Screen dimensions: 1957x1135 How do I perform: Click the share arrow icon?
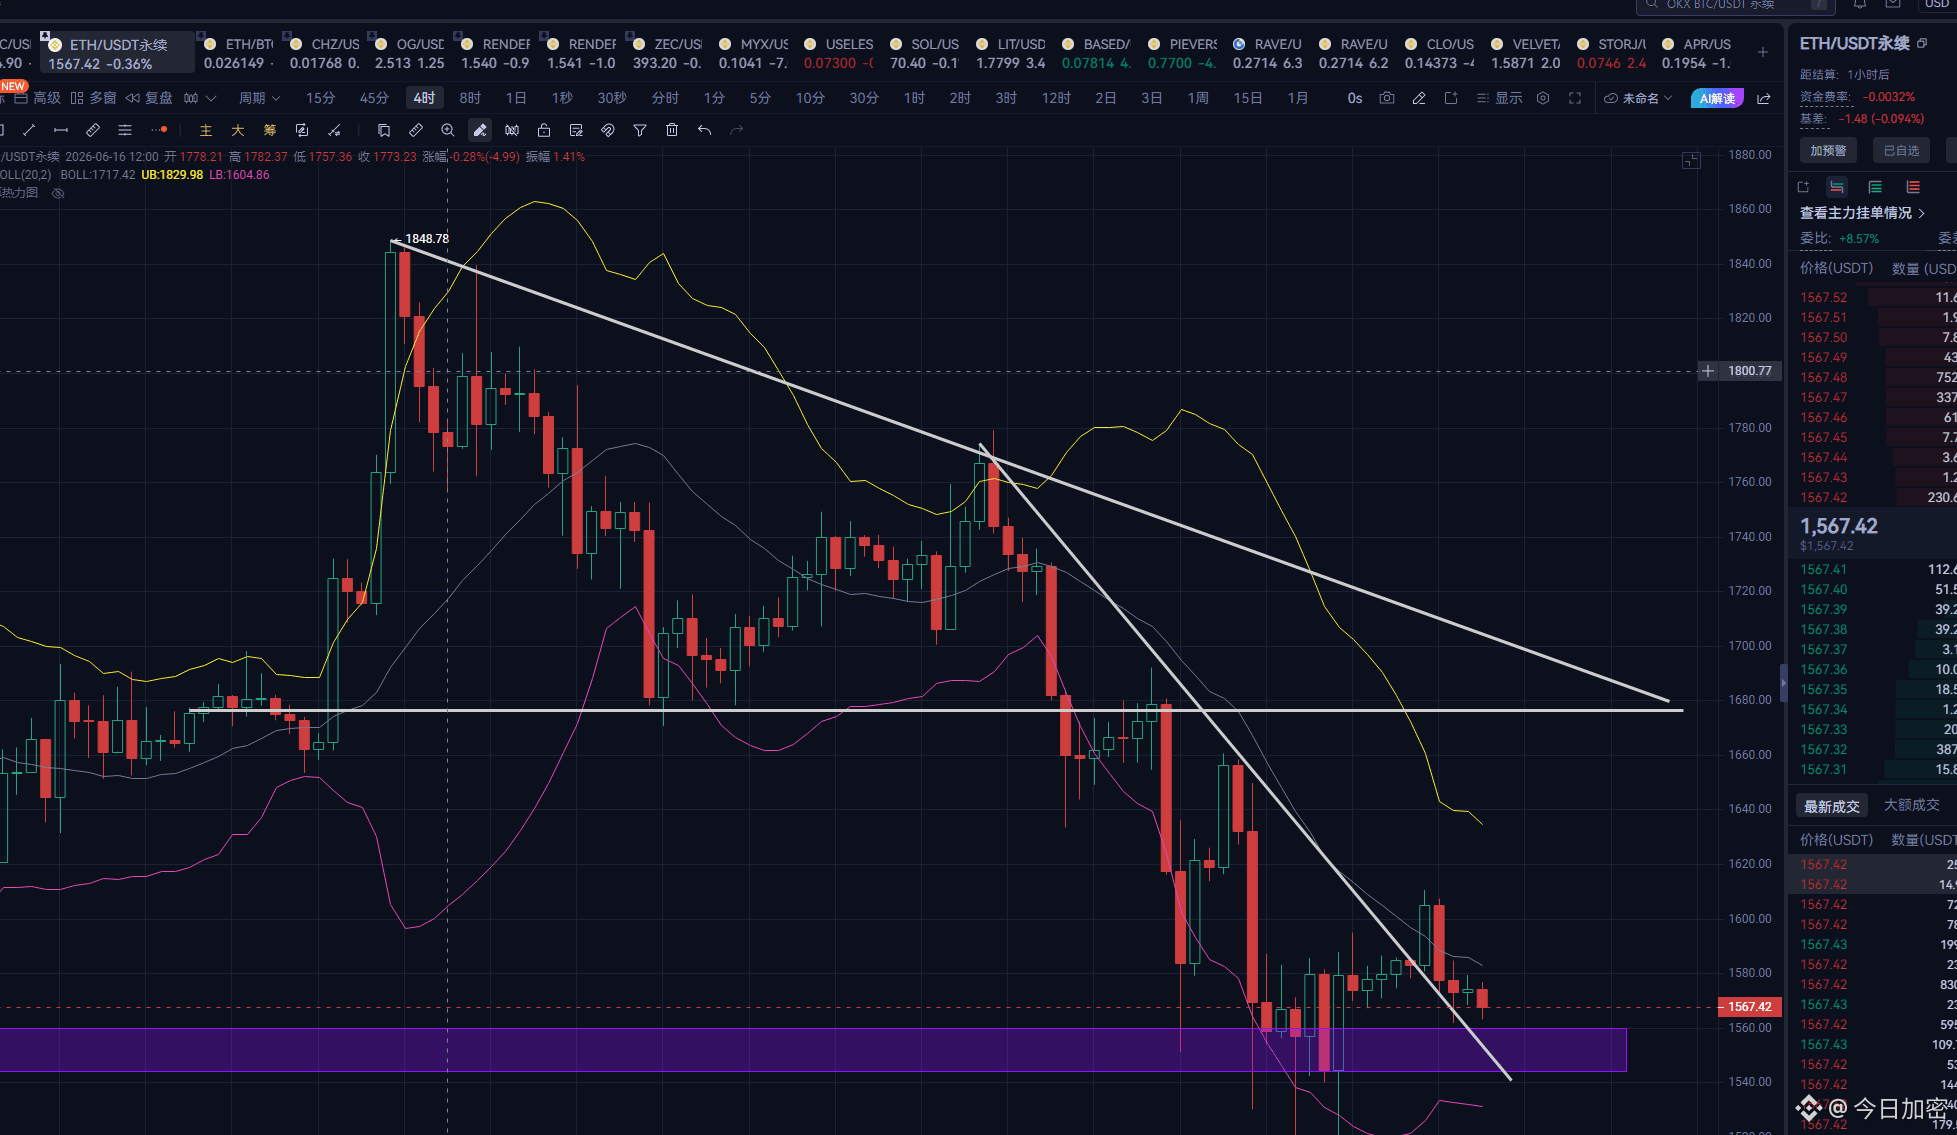pos(1764,98)
